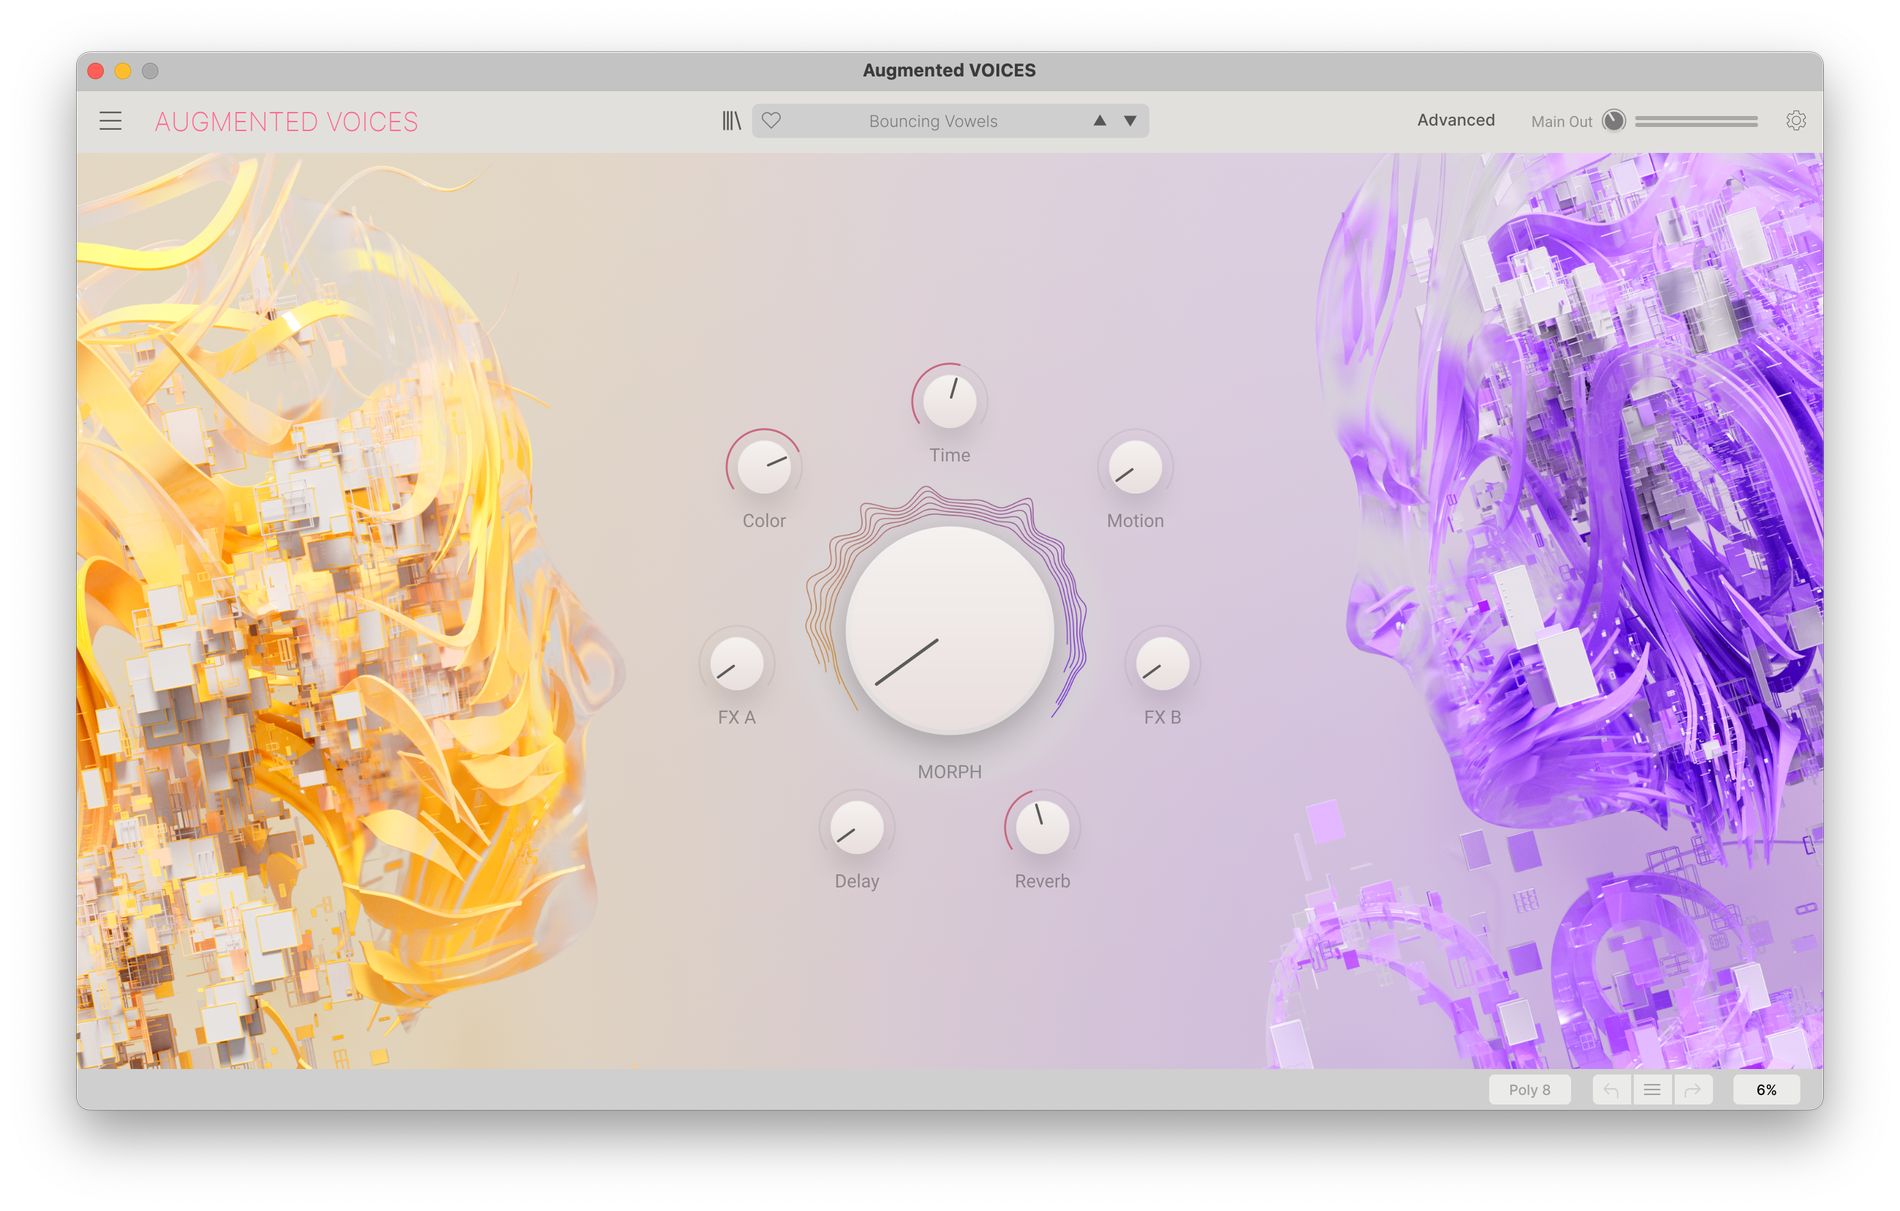Switch to the Advanced panel
This screenshot has height=1211, width=1900.
1455,120
